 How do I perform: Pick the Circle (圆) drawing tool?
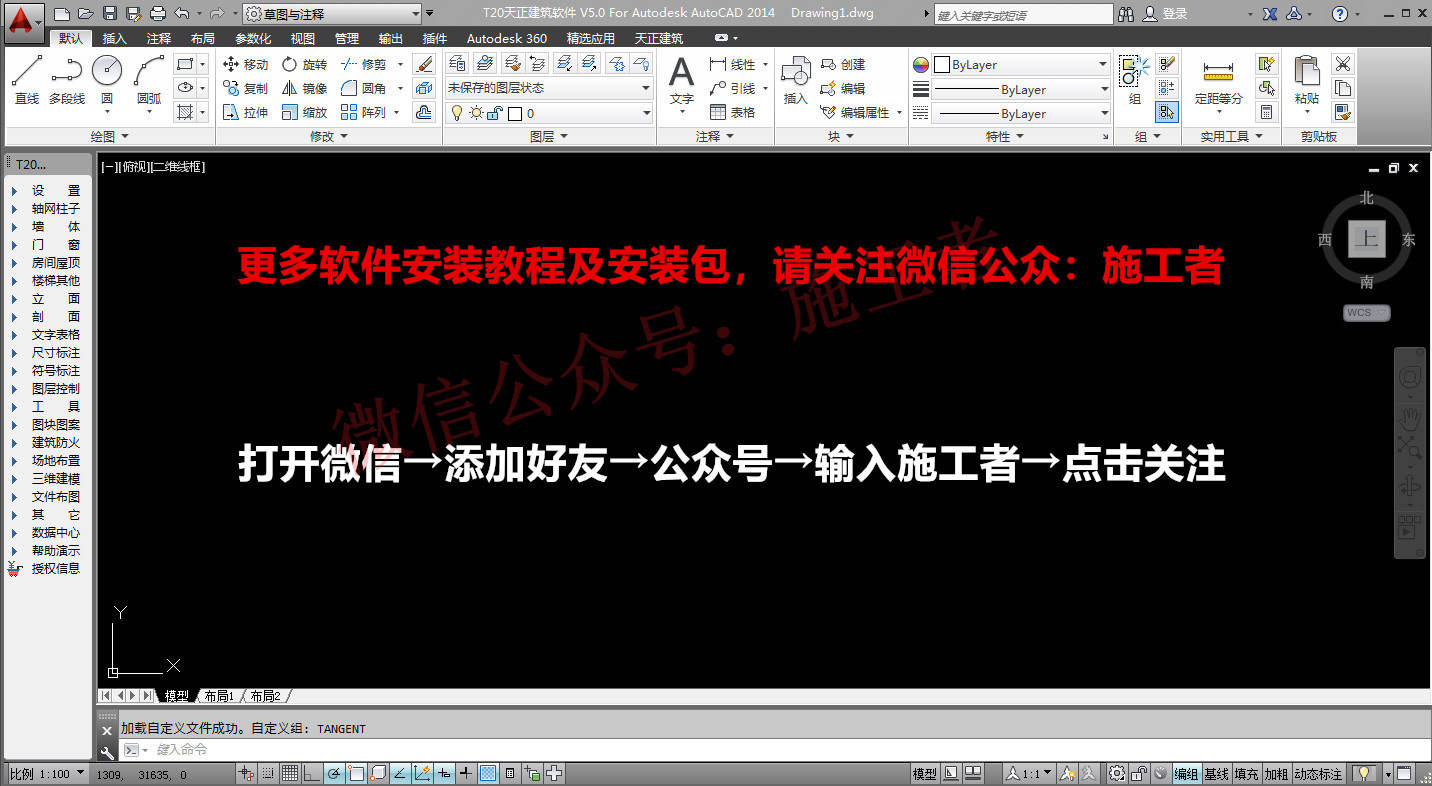(x=107, y=79)
